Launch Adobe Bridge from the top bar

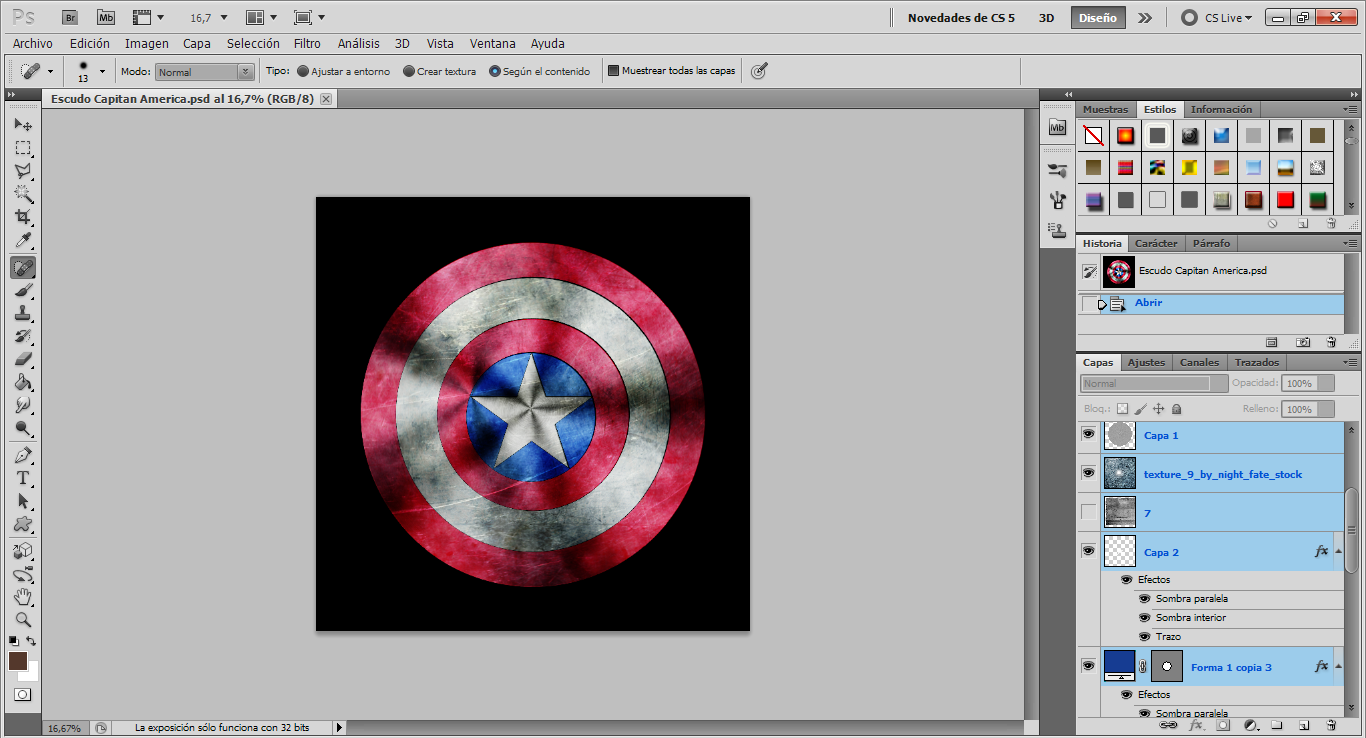tap(69, 17)
